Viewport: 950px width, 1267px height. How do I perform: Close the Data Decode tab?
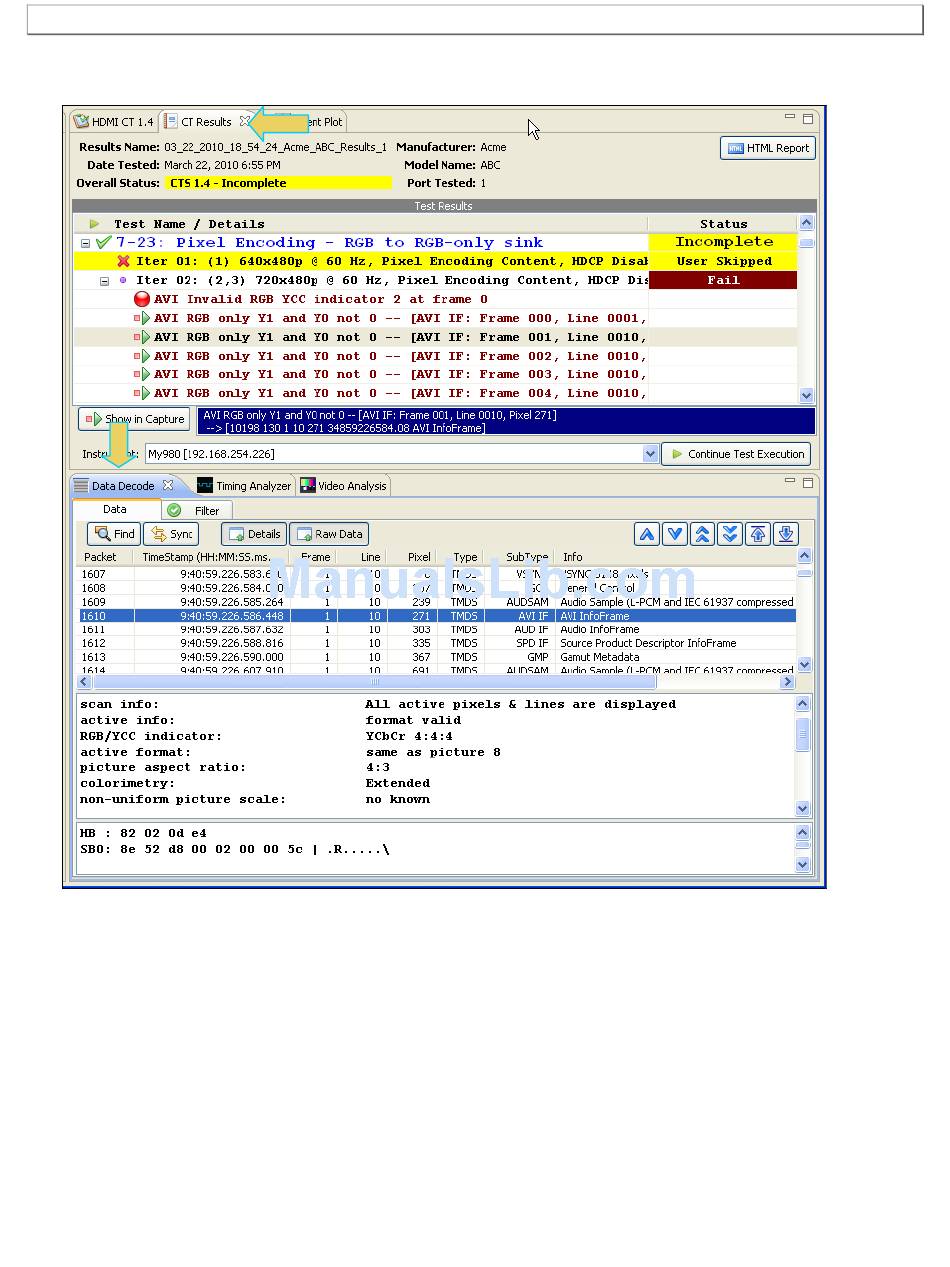click(168, 485)
